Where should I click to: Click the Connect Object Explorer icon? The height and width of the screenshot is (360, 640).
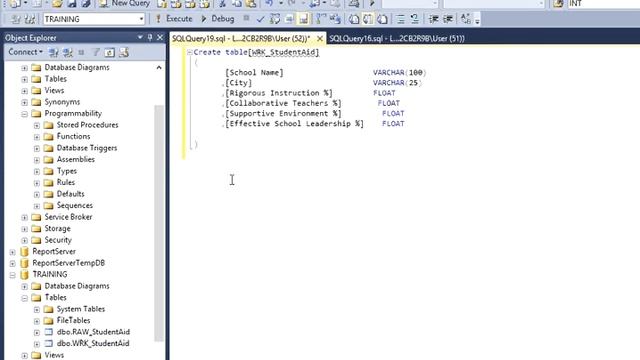pyautogui.click(x=53, y=52)
